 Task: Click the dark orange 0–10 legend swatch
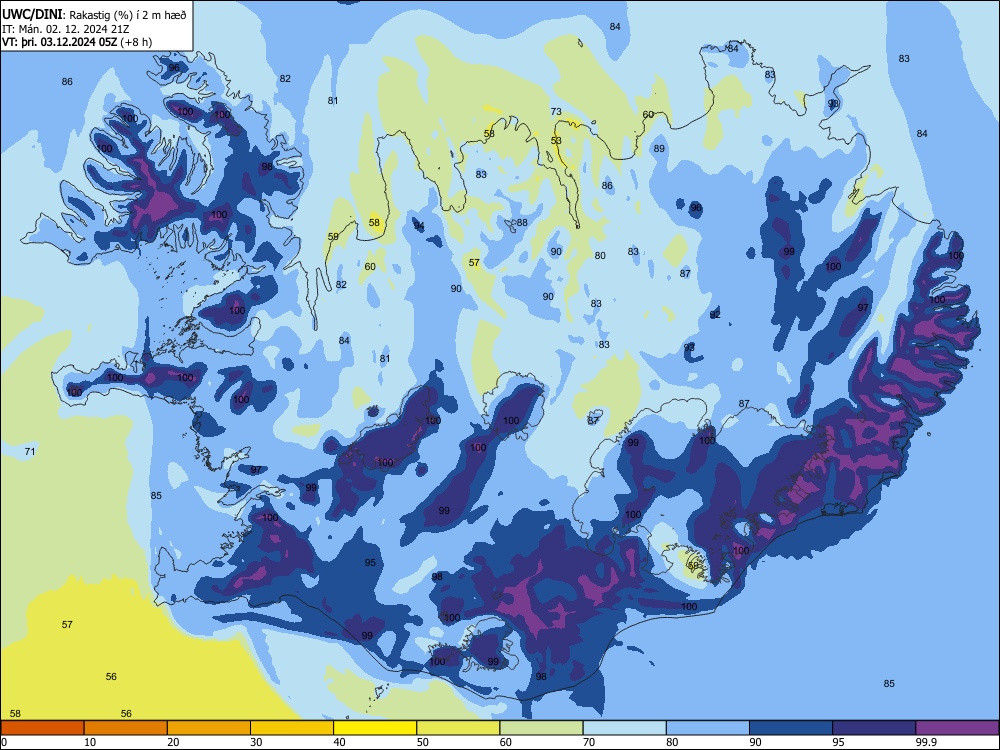coord(42,728)
